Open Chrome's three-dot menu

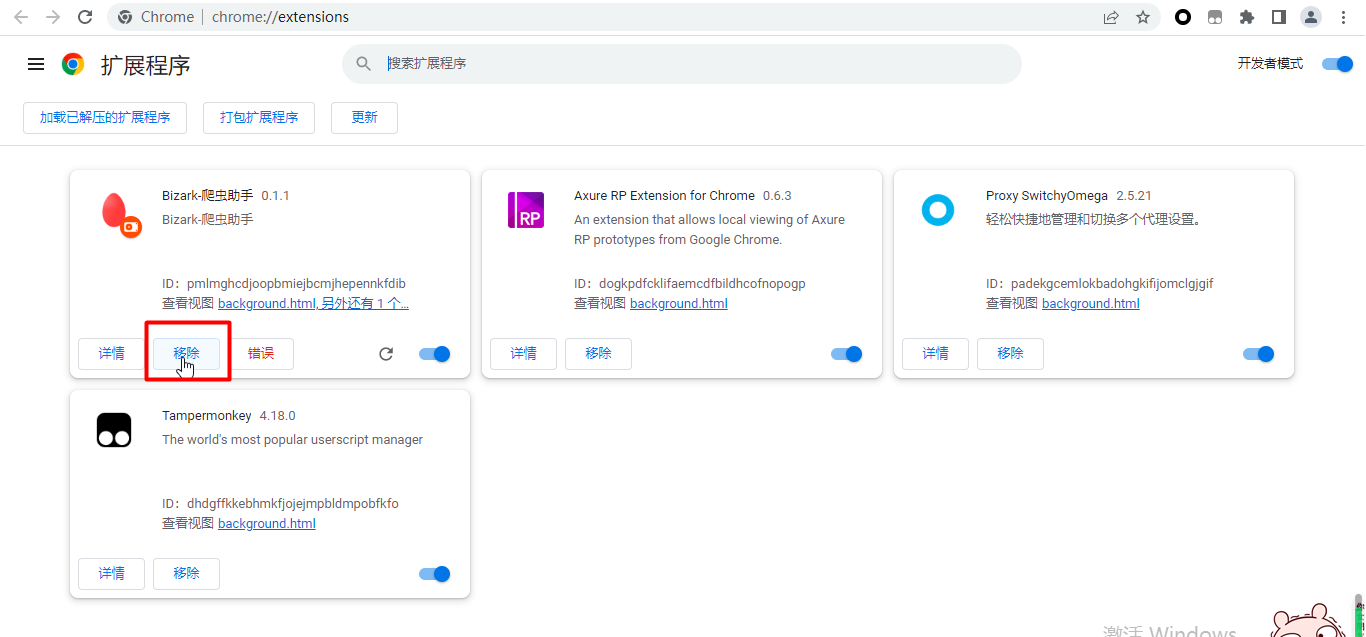point(1343,17)
